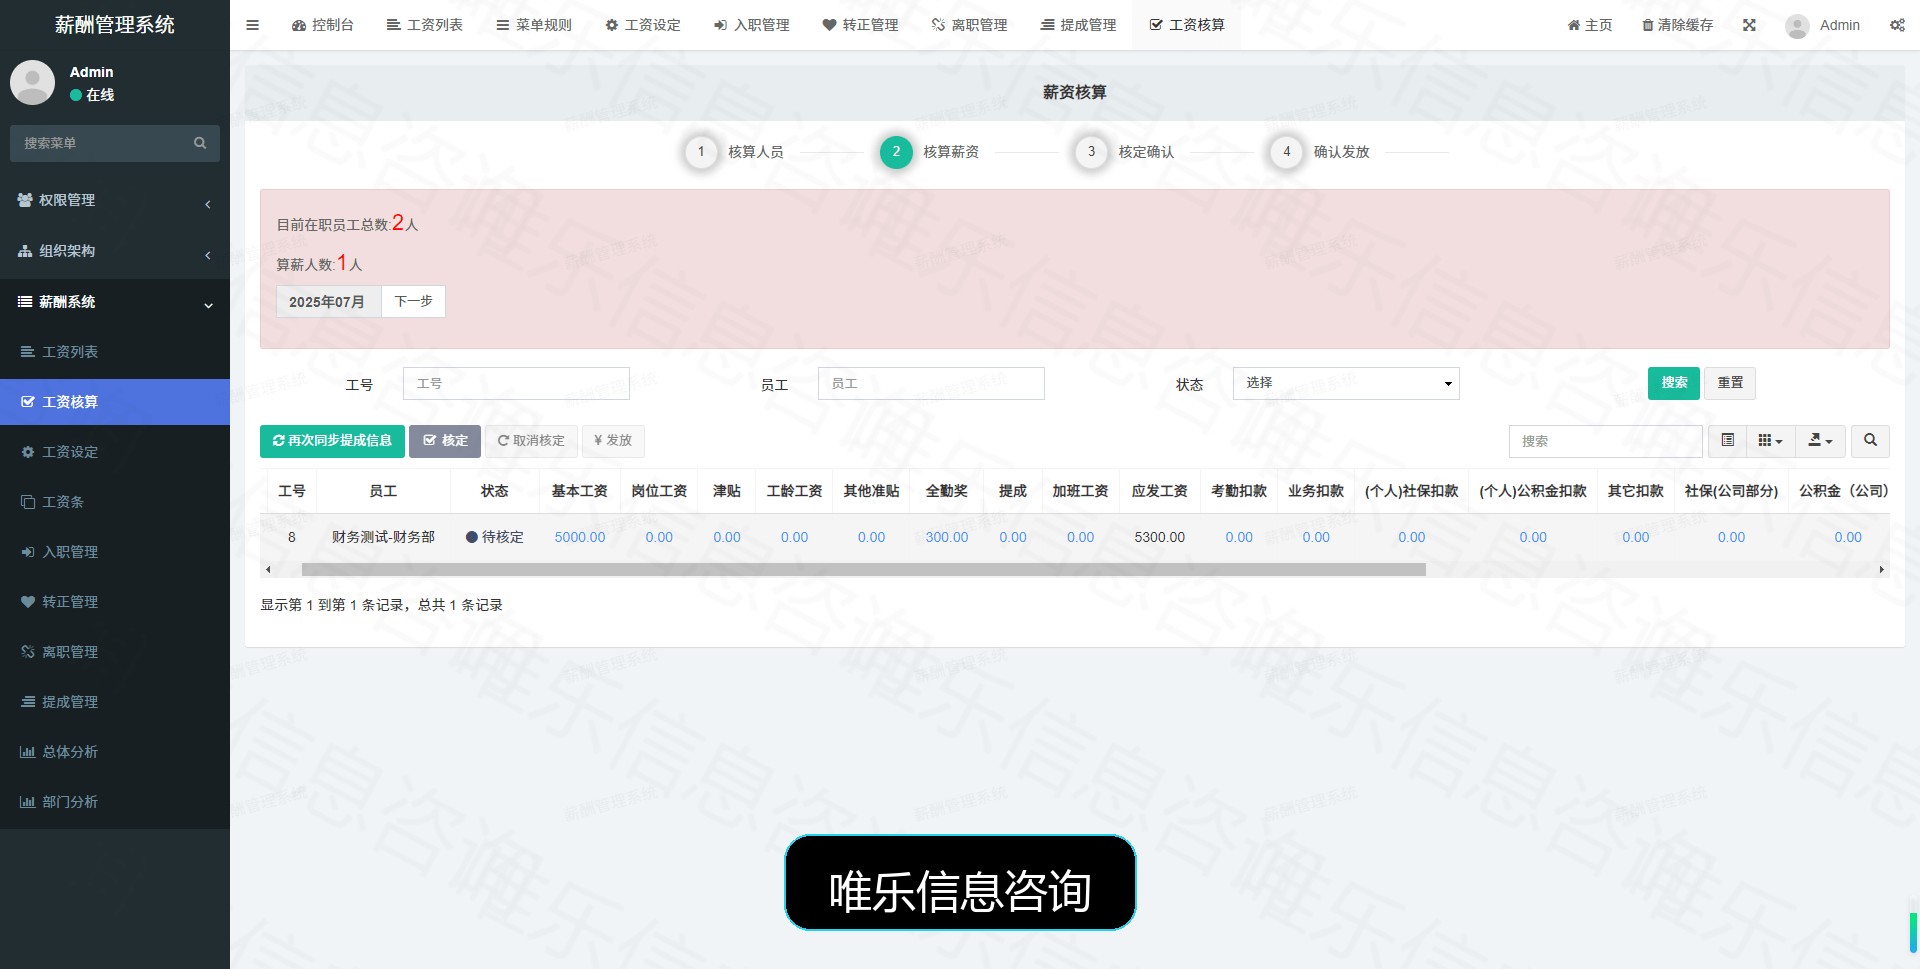Click the table horizontal scrollbar thumb
This screenshot has width=1920, height=969.
click(x=863, y=570)
